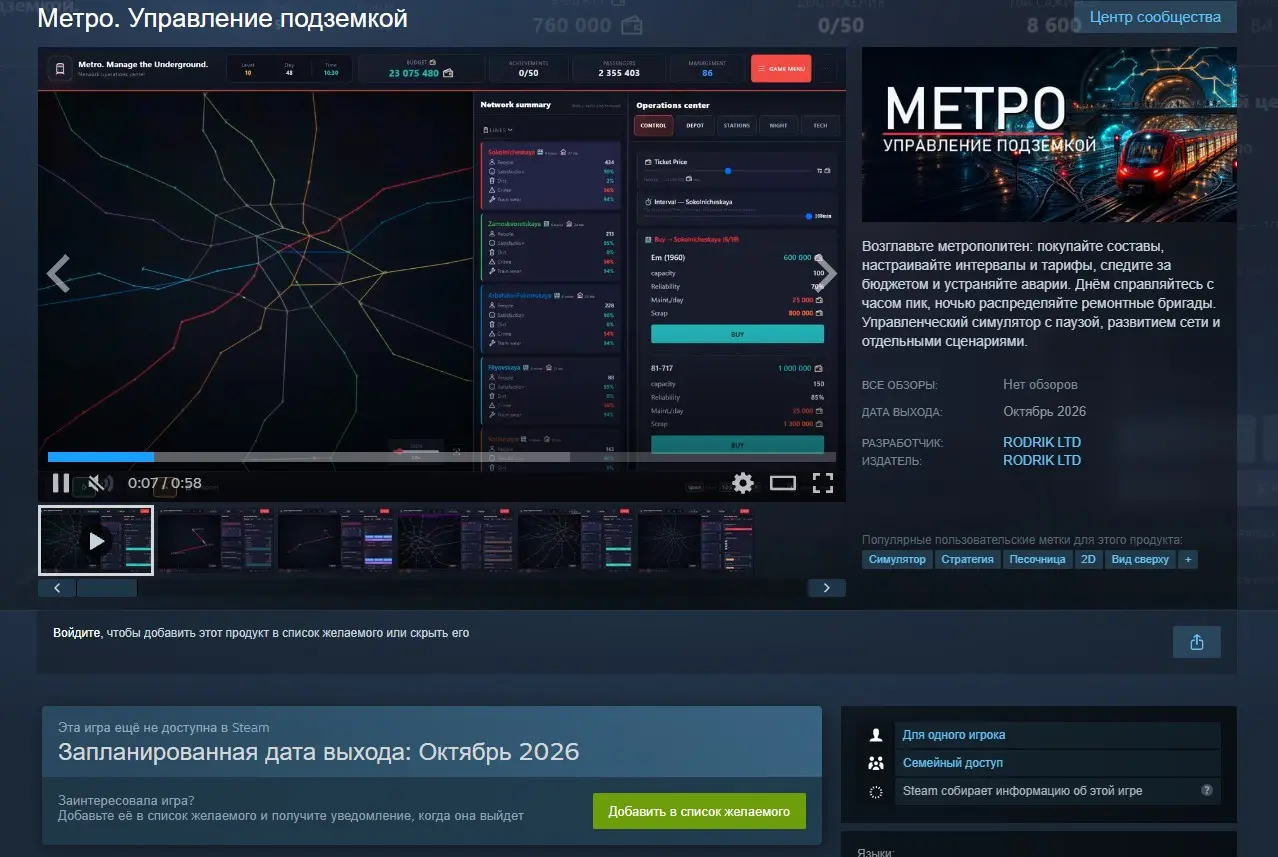
Task: Click the single-player person icon
Action: click(x=877, y=735)
